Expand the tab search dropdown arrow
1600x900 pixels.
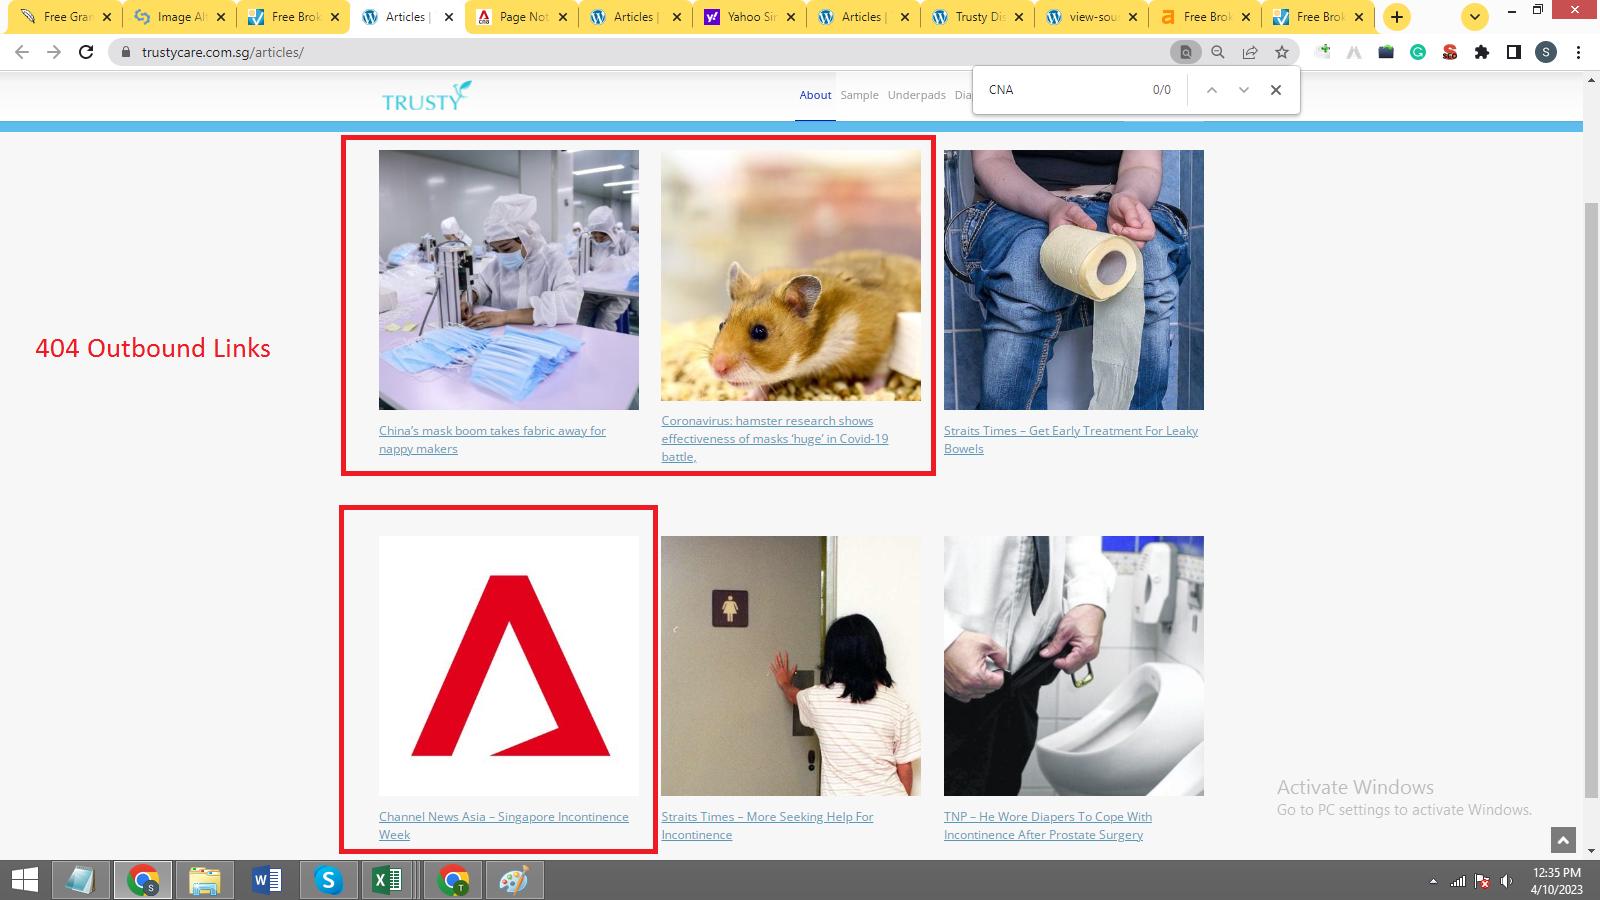pyautogui.click(x=1474, y=17)
